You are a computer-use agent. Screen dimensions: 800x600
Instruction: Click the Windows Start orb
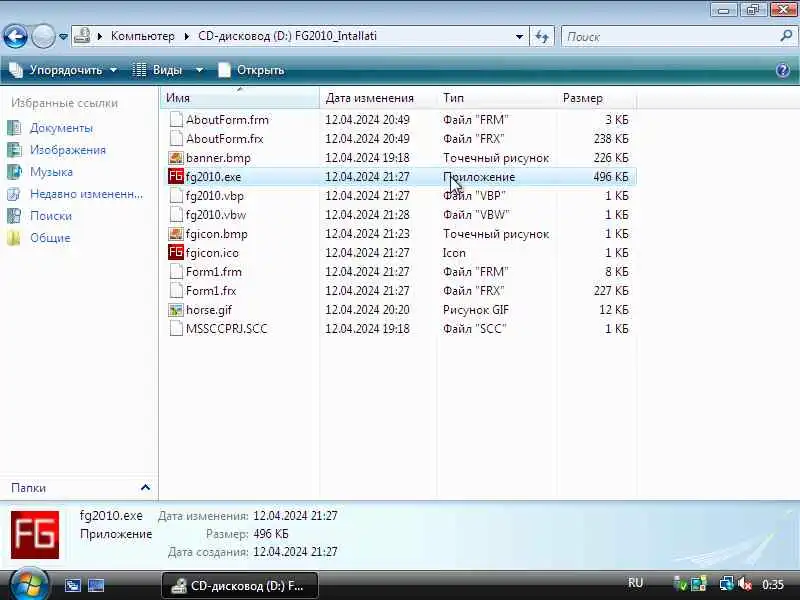point(29,585)
